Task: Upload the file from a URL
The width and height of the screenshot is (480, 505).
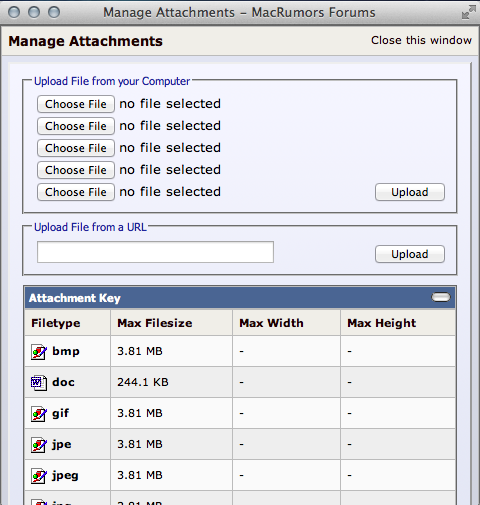Action: tap(410, 254)
